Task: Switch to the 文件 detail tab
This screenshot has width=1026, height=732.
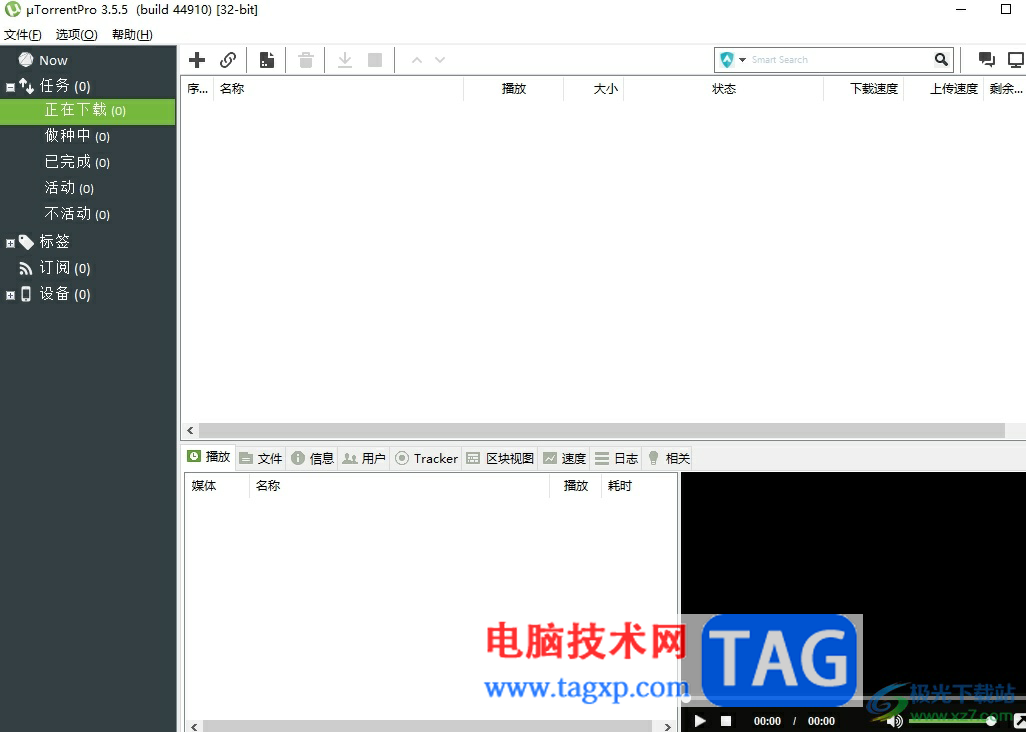Action: point(260,459)
